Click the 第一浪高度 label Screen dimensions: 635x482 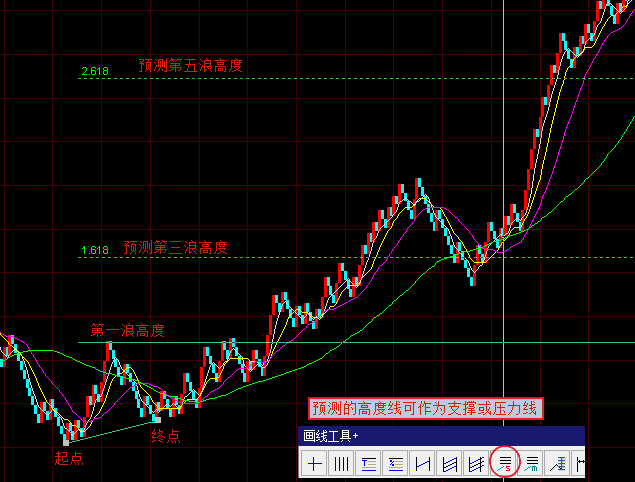[127, 330]
